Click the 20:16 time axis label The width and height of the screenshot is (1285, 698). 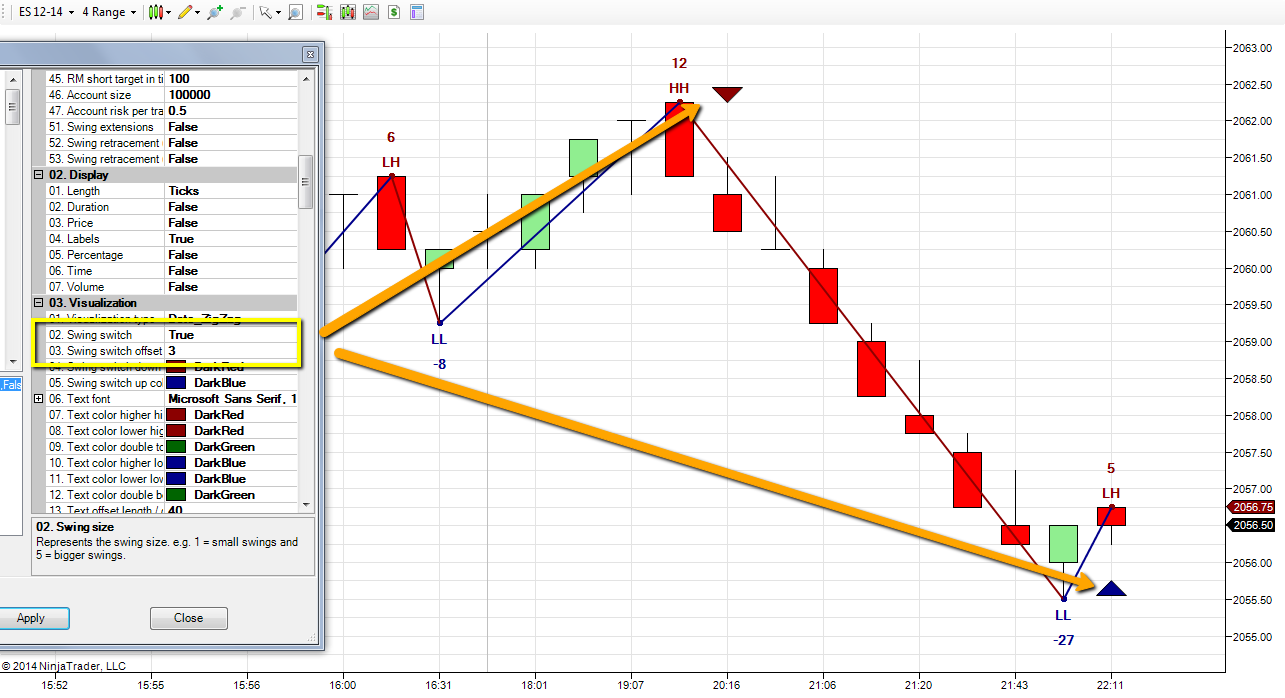(726, 685)
